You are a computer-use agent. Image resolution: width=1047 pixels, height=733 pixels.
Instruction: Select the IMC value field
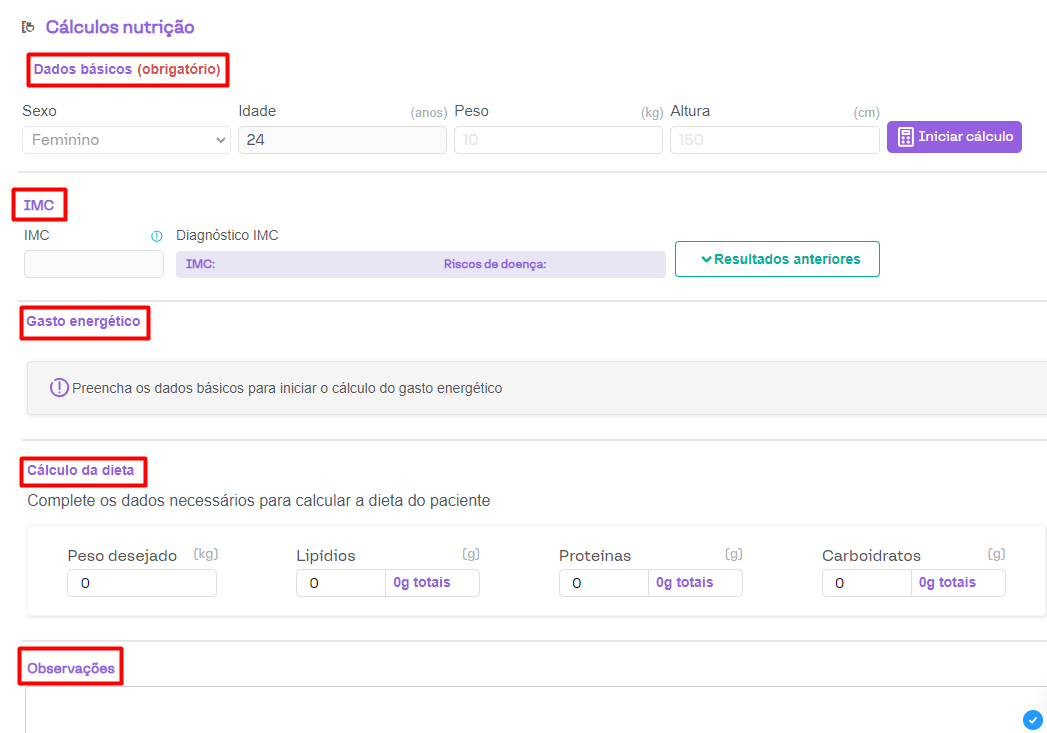94,264
